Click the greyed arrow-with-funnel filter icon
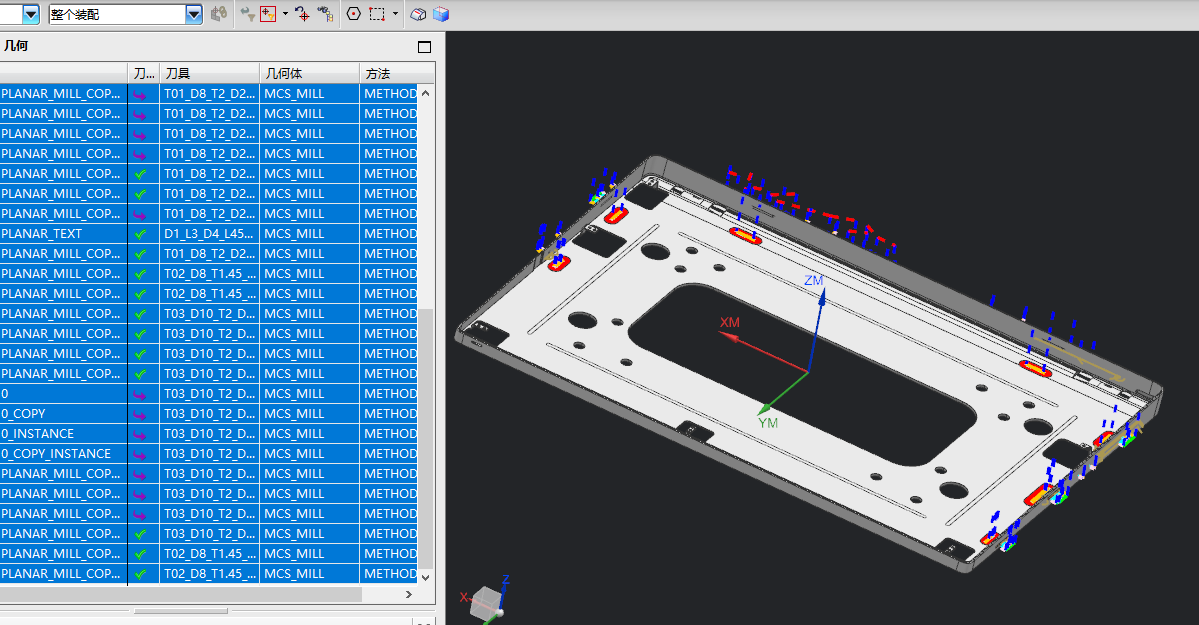 pyautogui.click(x=248, y=14)
